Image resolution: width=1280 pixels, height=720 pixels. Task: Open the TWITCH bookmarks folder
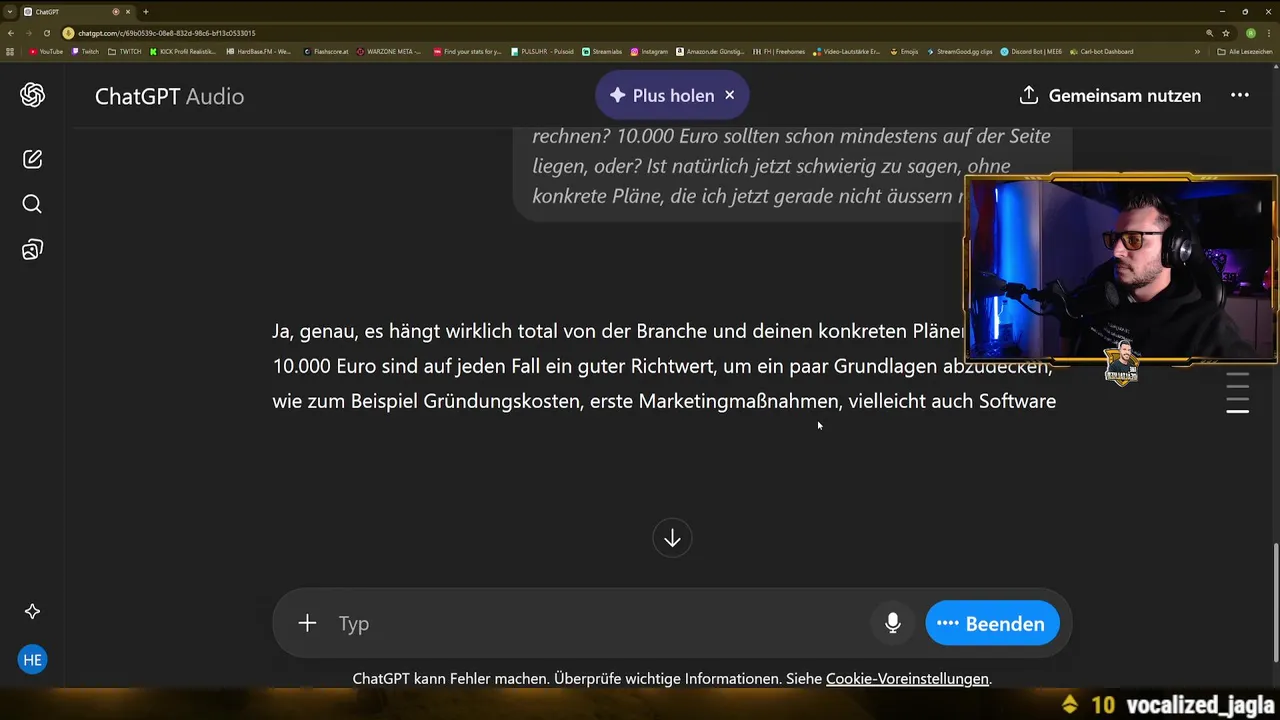pos(124,51)
